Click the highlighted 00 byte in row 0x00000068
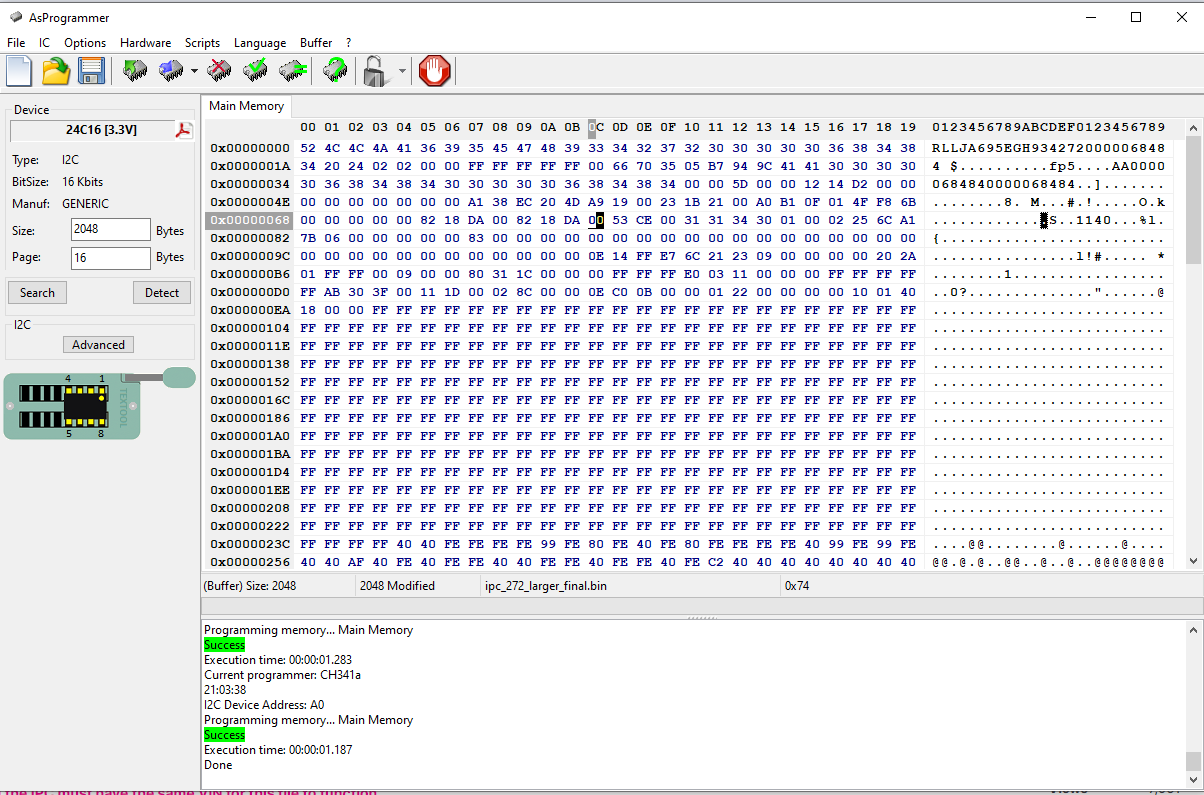 click(x=596, y=220)
